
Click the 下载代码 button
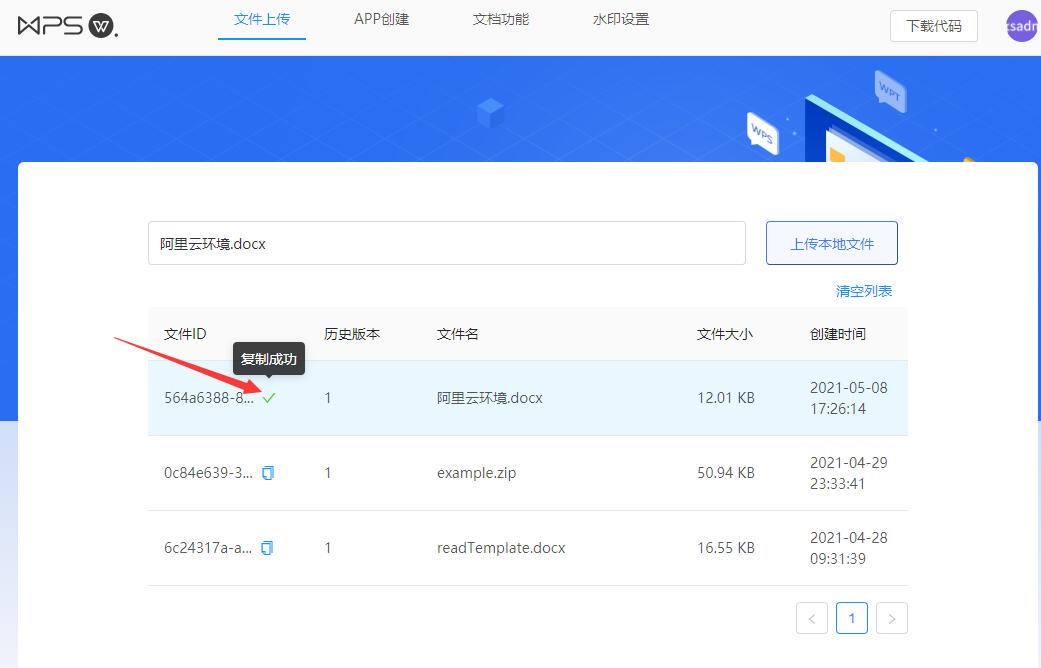[x=933, y=26]
